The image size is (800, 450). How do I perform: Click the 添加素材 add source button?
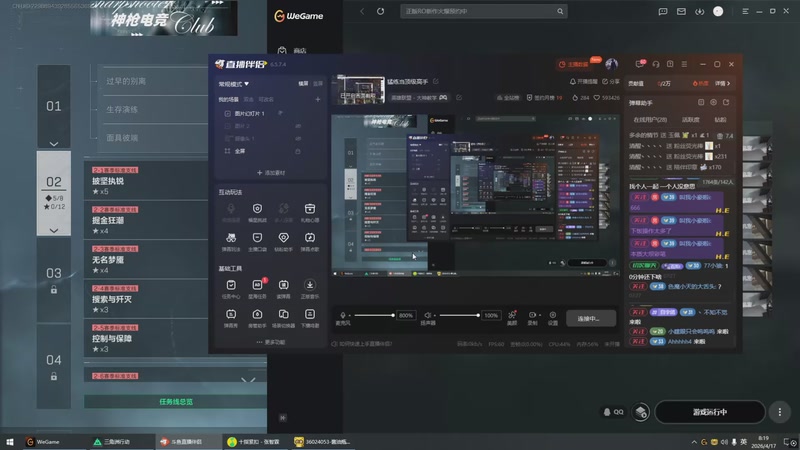click(x=271, y=172)
